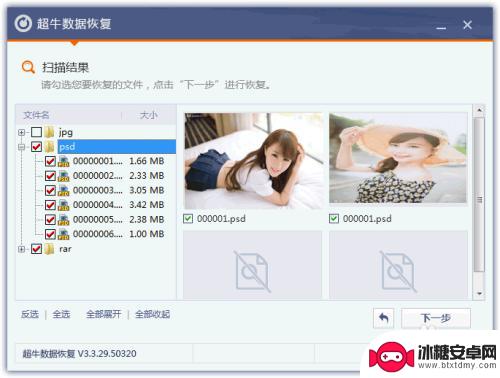The image size is (500, 378).
Task: Check the jpg folder checkbox
Action: (x=36, y=132)
